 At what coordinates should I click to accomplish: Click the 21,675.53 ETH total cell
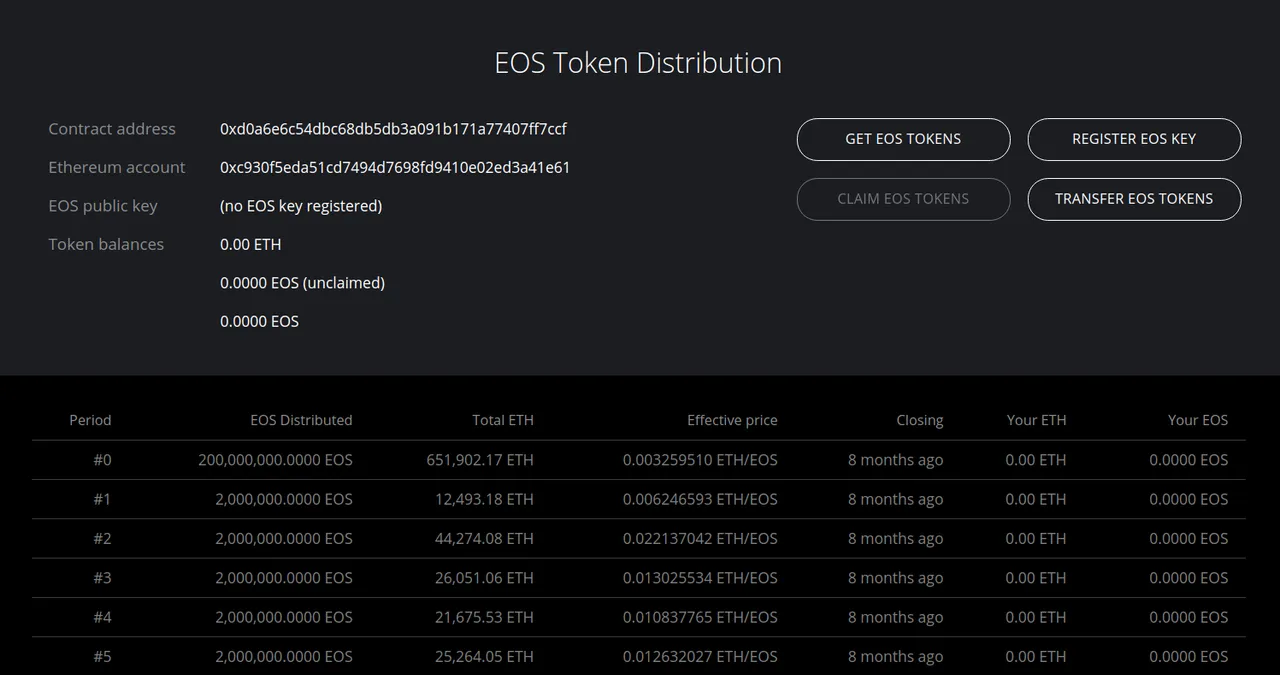tap(484, 617)
